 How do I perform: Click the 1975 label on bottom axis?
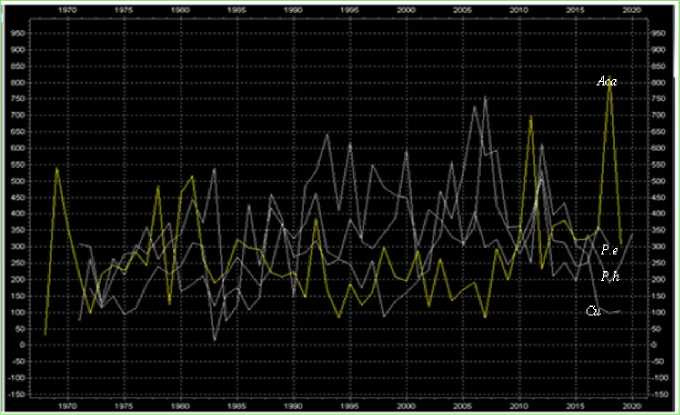[124, 406]
